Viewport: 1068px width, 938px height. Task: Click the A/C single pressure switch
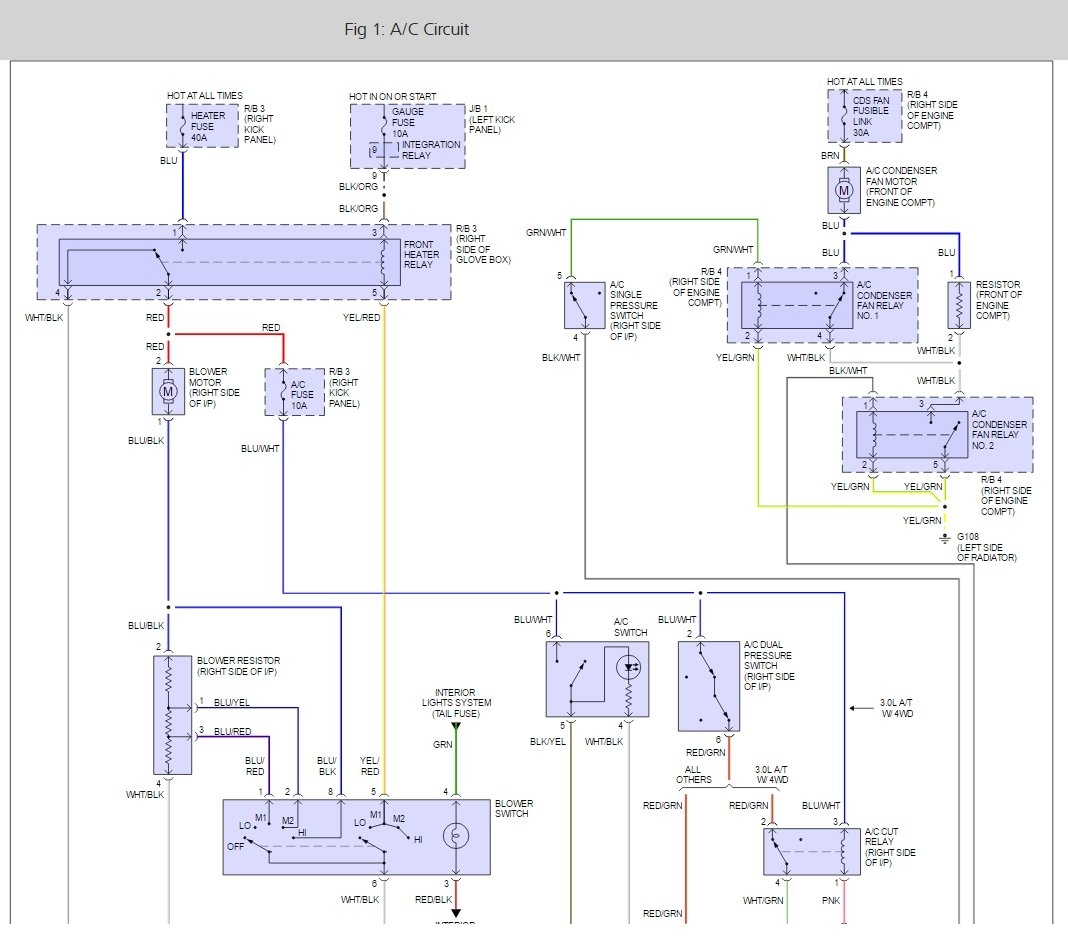coord(584,305)
